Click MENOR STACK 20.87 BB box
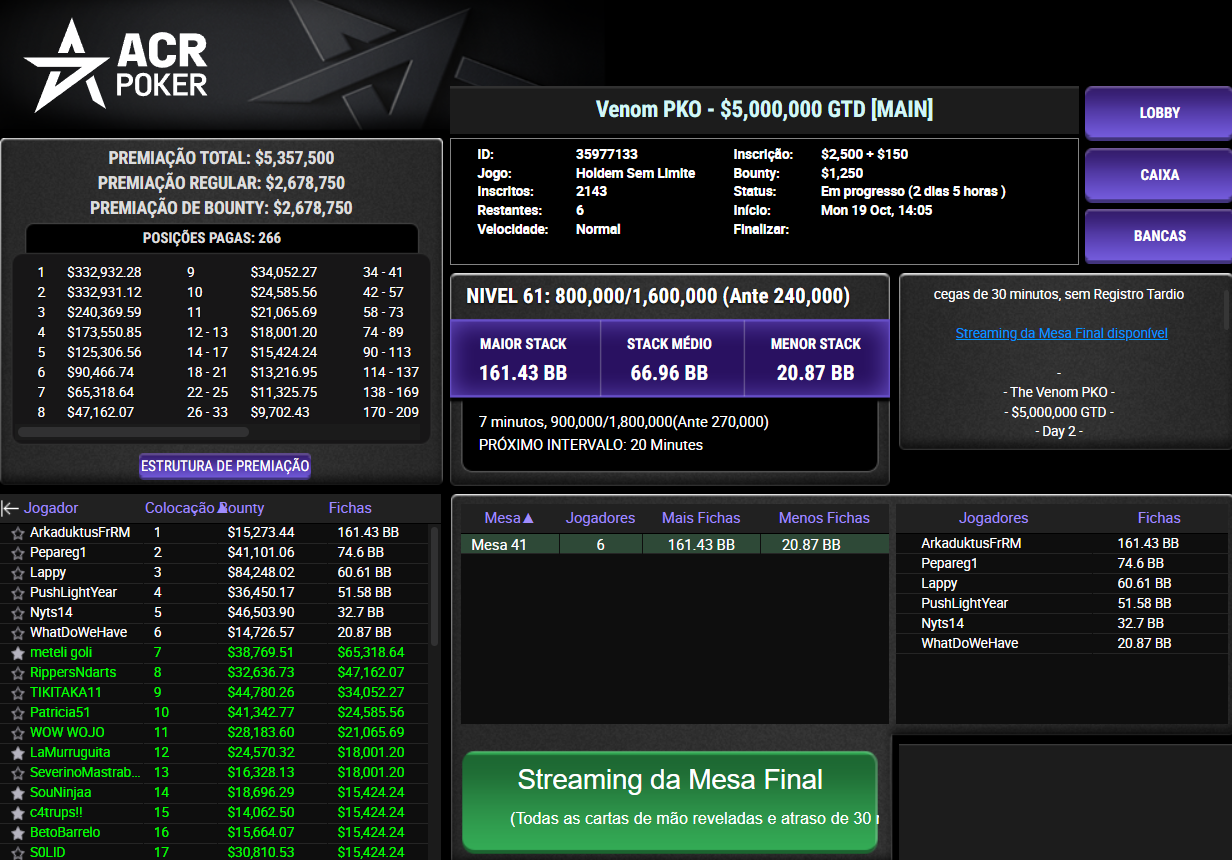 [x=816, y=359]
